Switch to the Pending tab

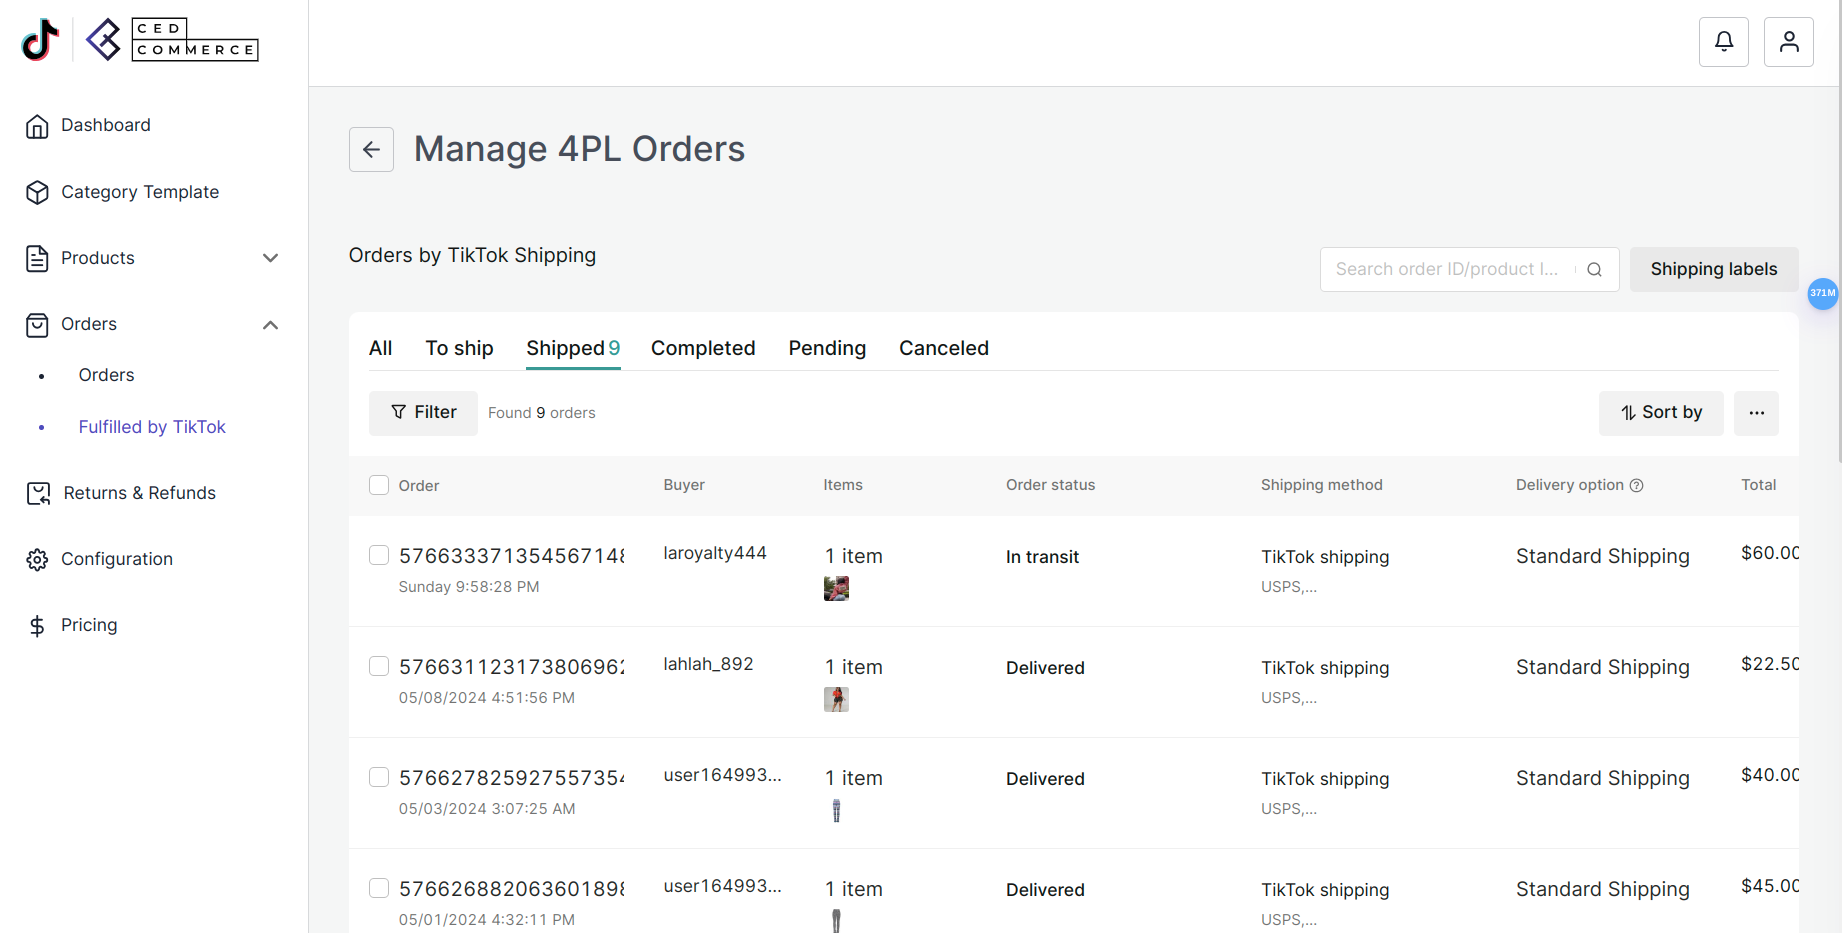827,348
